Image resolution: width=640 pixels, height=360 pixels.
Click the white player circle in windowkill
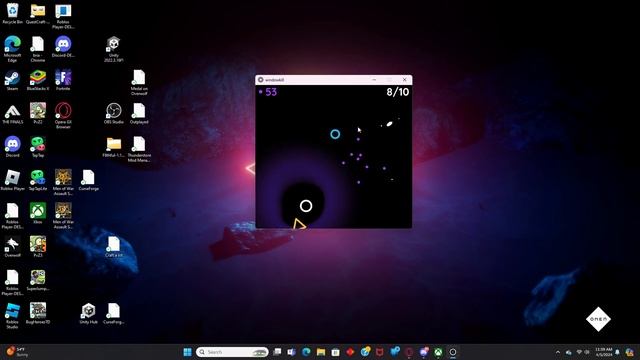tap(306, 206)
